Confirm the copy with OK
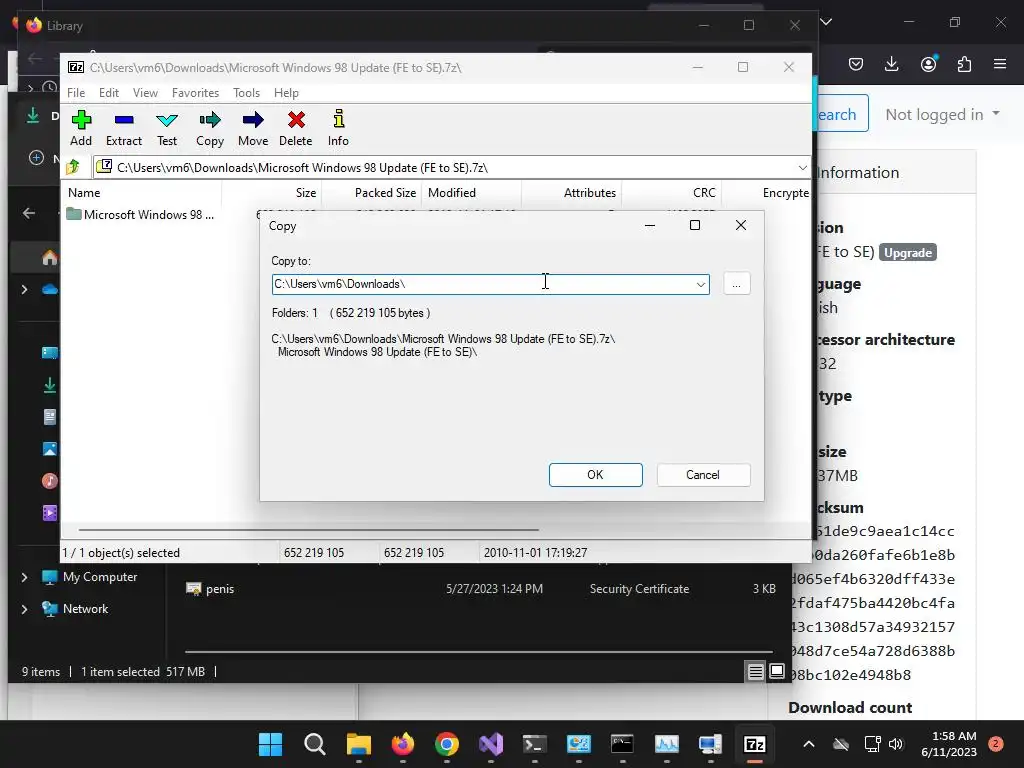1024x768 pixels. click(595, 475)
